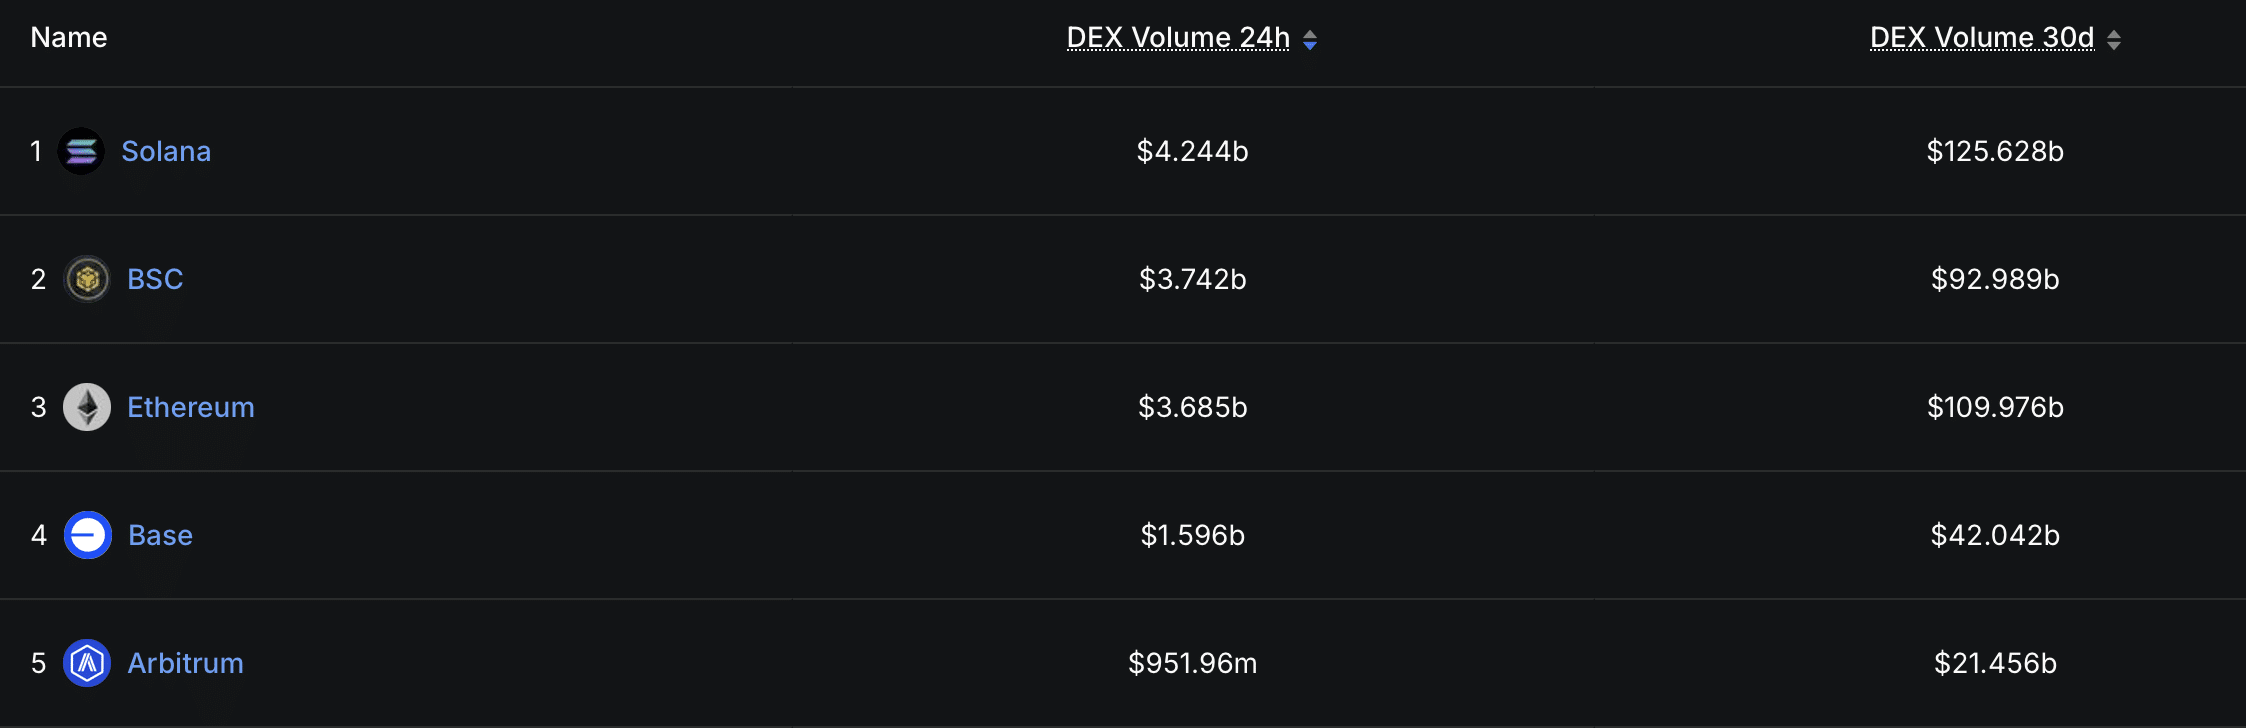Open the Base chain link
Viewport: 2246px width, 728px height.
pos(161,535)
